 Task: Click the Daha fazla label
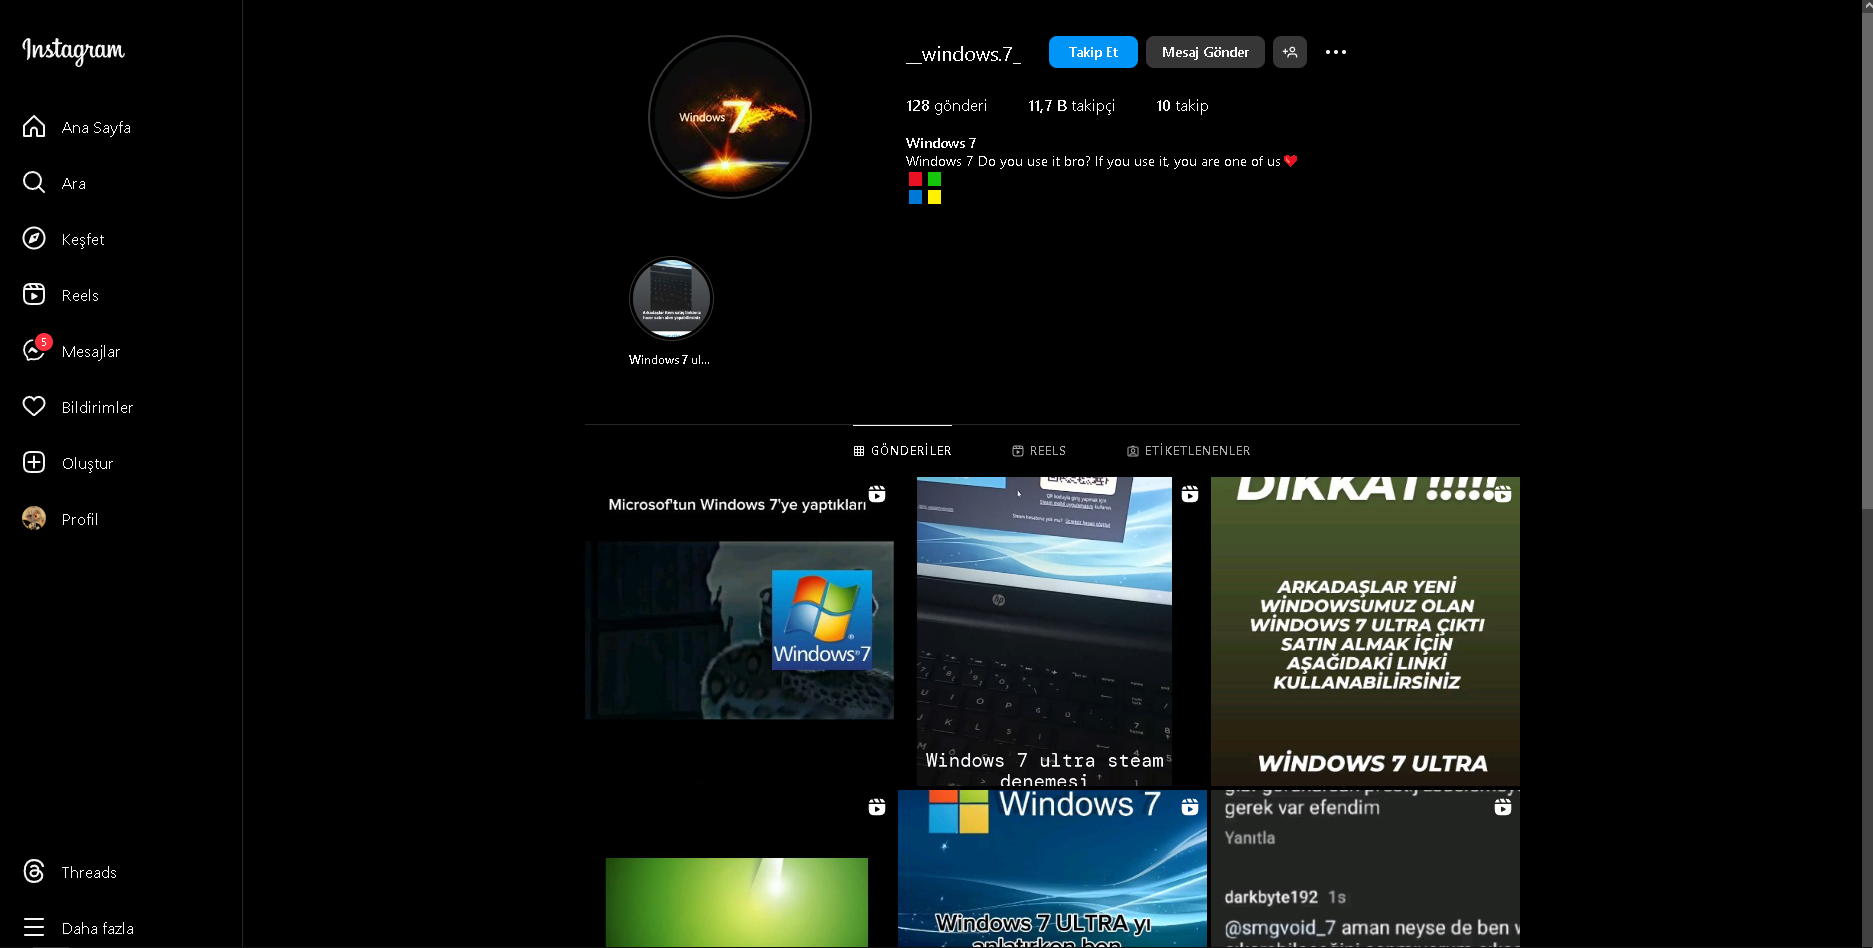(x=98, y=929)
